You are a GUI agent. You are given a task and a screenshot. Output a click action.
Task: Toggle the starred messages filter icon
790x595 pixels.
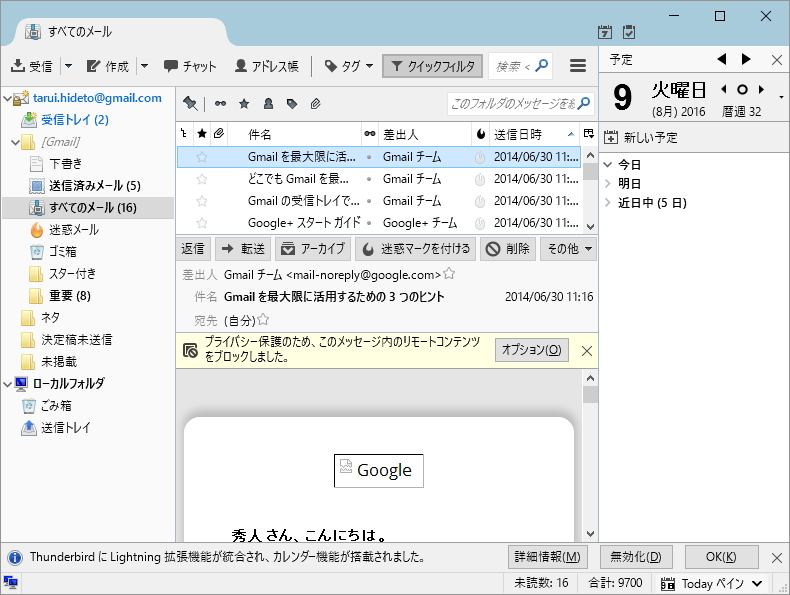click(244, 104)
